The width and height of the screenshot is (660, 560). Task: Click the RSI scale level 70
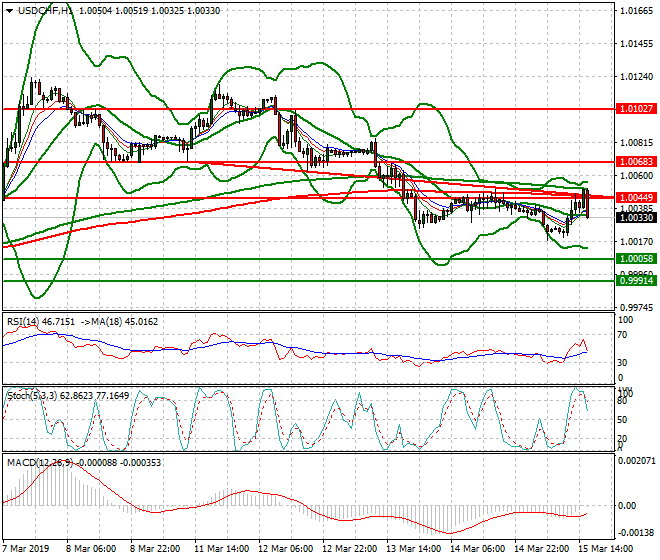622,335
